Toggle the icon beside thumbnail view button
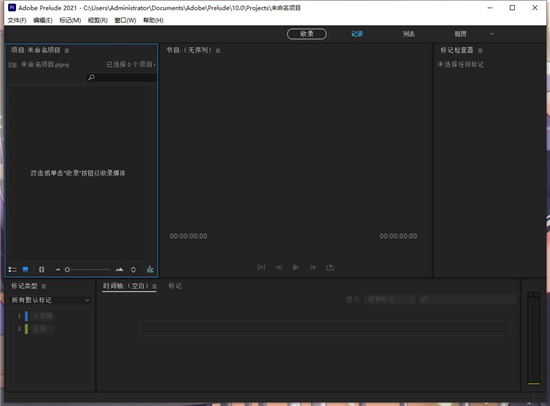This screenshot has width=550, height=406. (x=42, y=269)
